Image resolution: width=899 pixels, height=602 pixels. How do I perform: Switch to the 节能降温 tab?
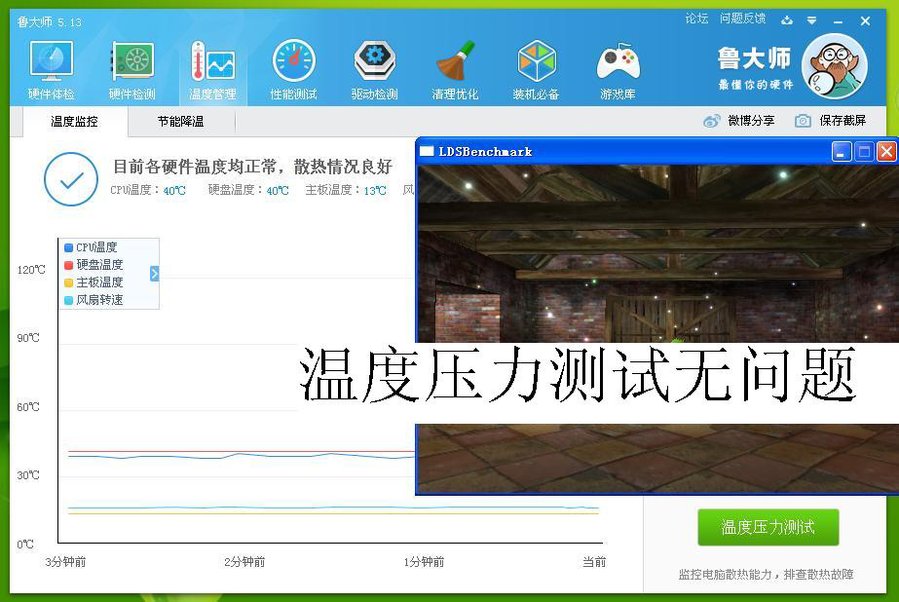click(x=180, y=123)
